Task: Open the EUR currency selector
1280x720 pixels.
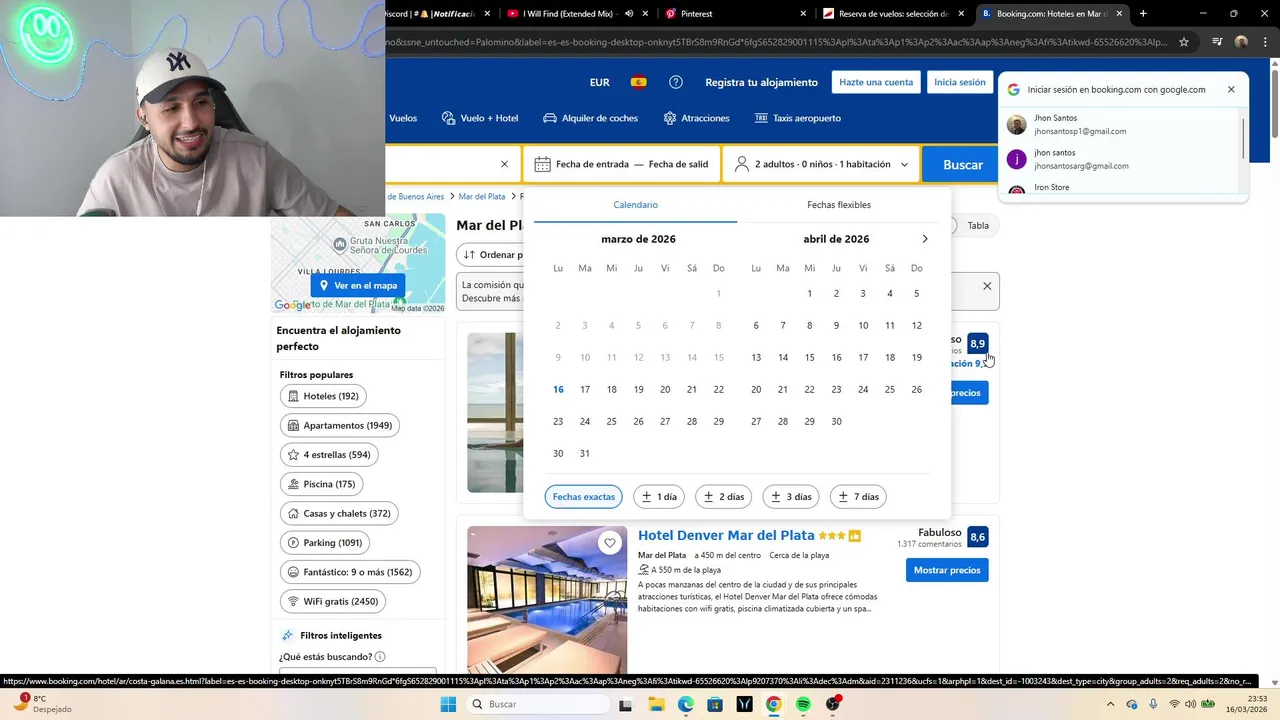Action: (600, 82)
